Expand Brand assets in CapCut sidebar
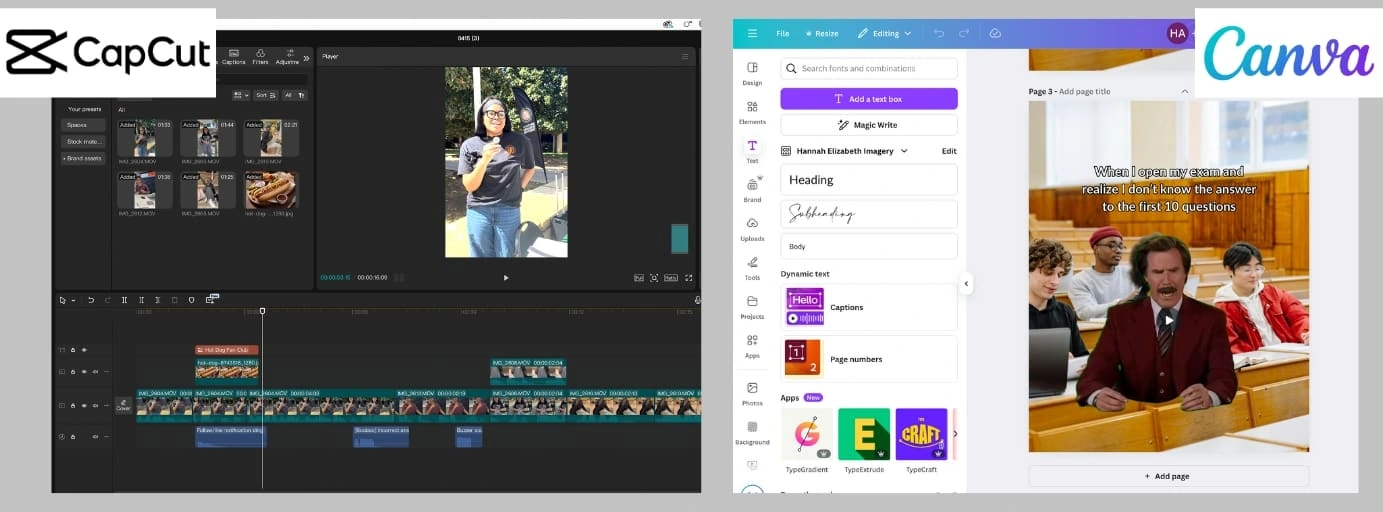 click(x=83, y=158)
